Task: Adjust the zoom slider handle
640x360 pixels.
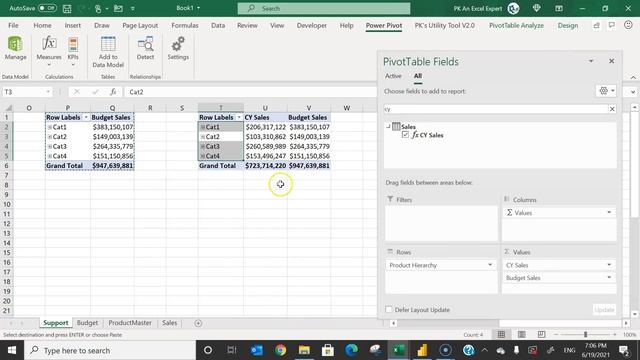Action: [x=585, y=334]
